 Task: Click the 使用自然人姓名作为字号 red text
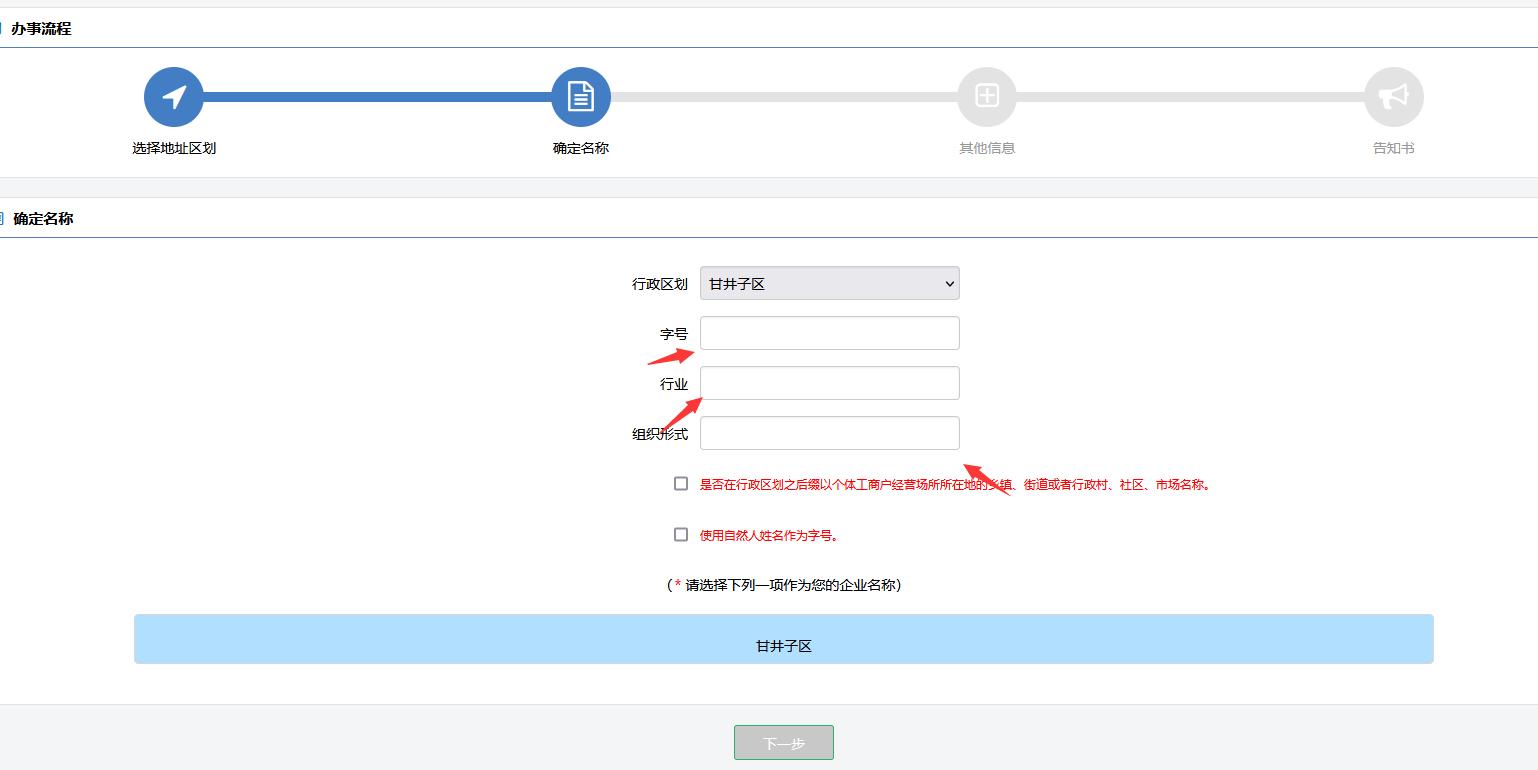769,535
